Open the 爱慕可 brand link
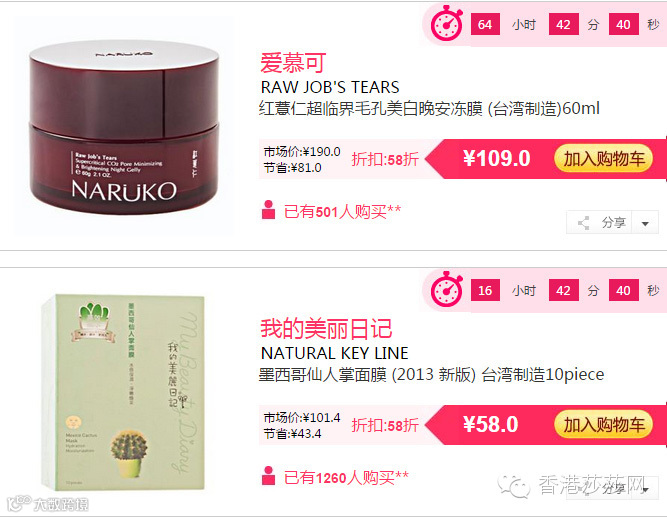Screen dimensions: 667x518 coord(293,63)
